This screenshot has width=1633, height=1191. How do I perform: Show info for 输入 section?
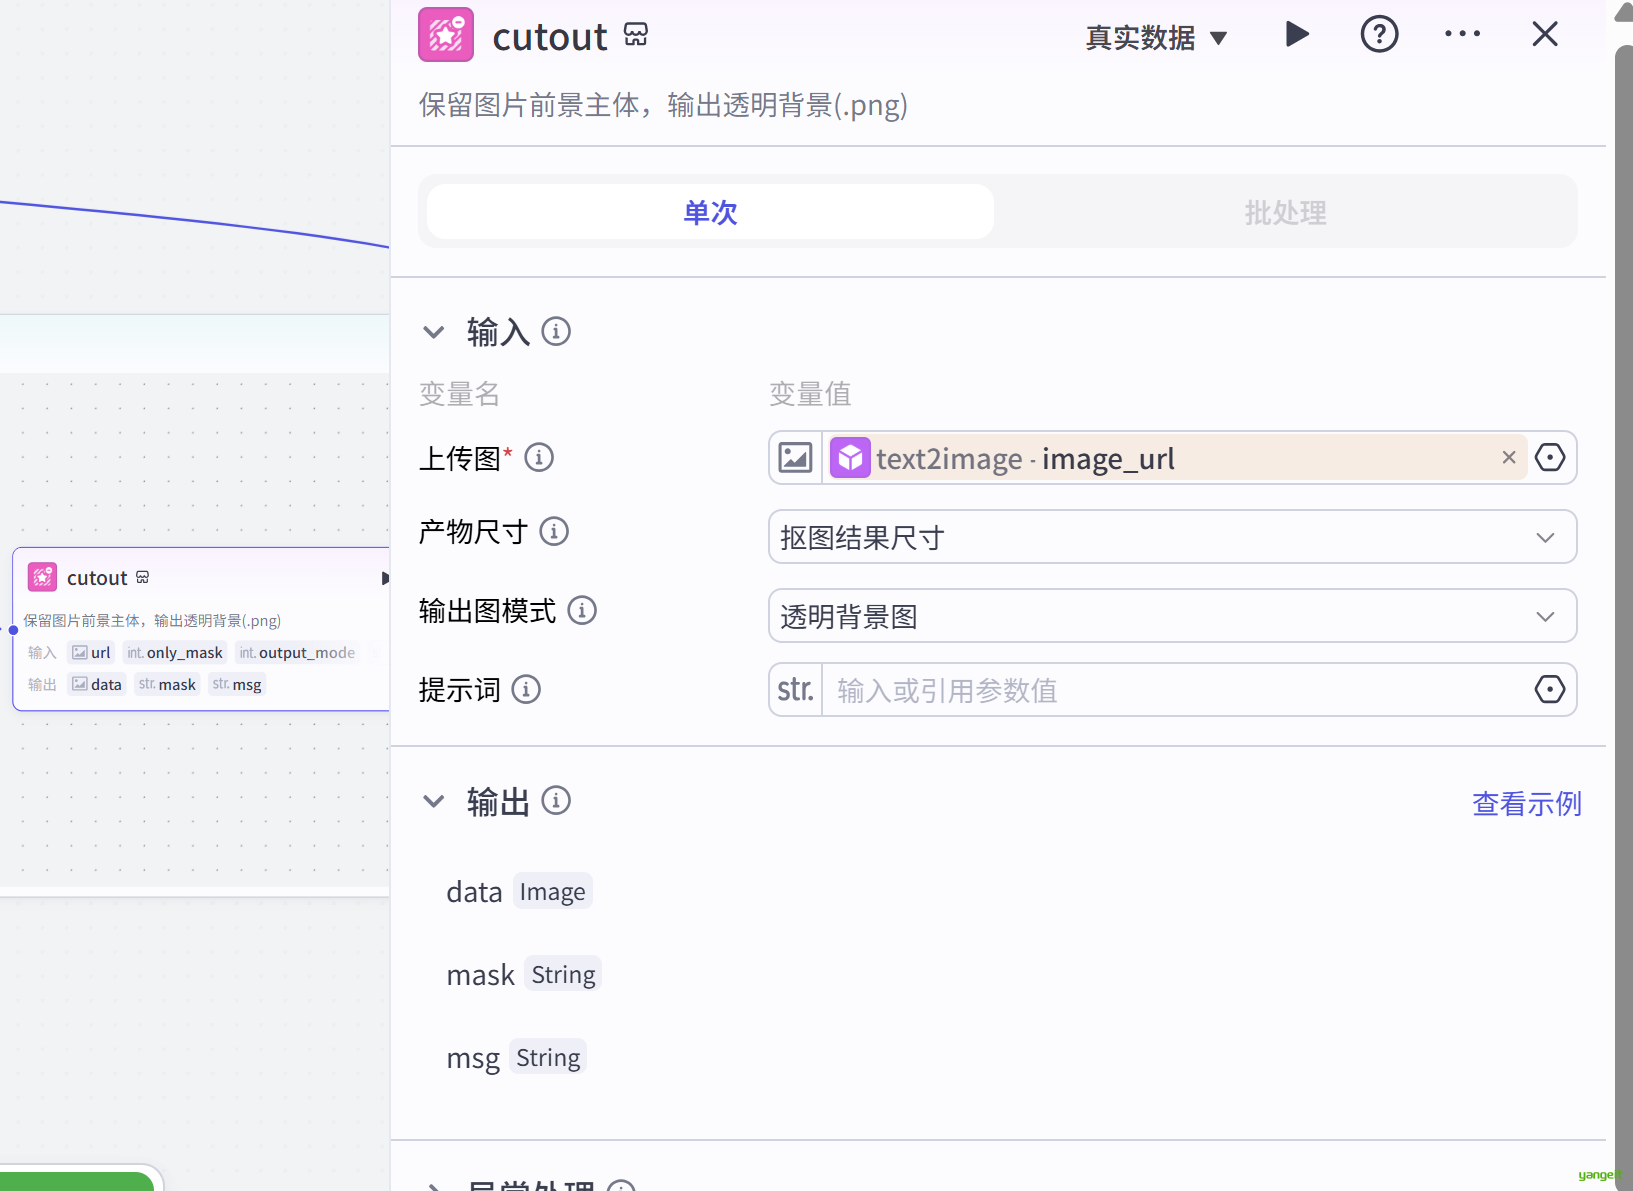click(x=556, y=331)
